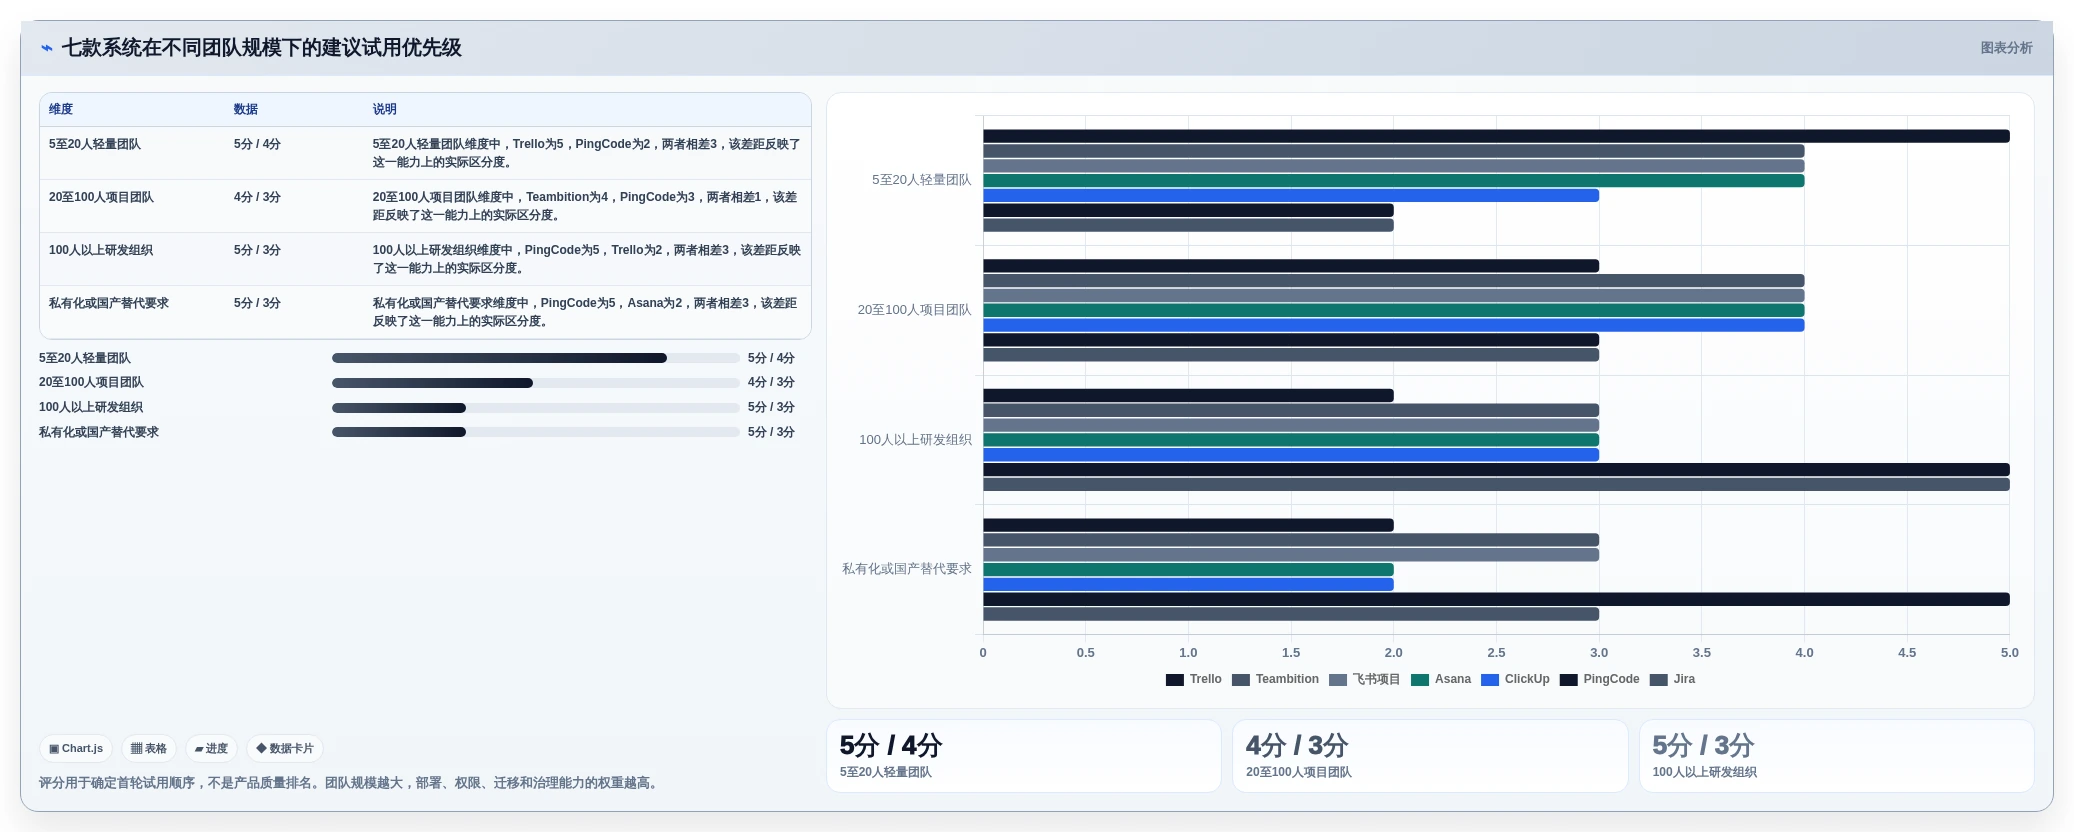Click the table description mentioning Teambition为4
Screen dimensions: 2074x832
coord(586,206)
